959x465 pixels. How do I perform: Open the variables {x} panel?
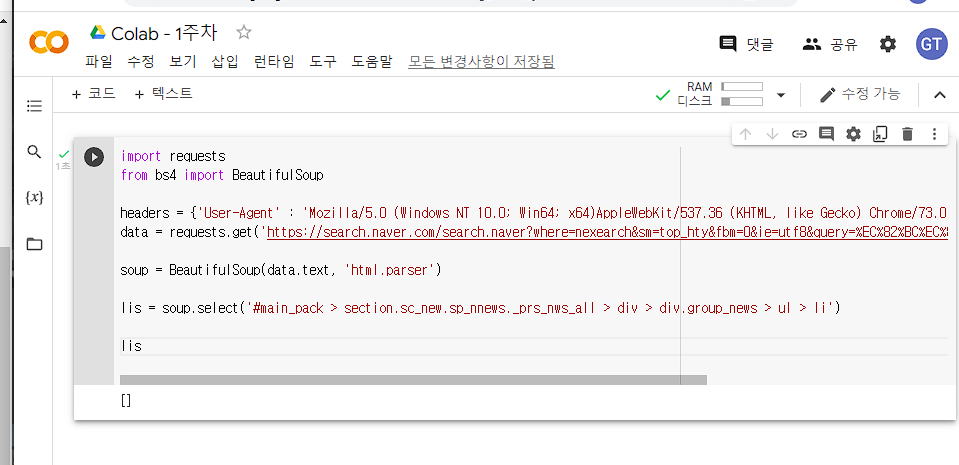coord(34,198)
